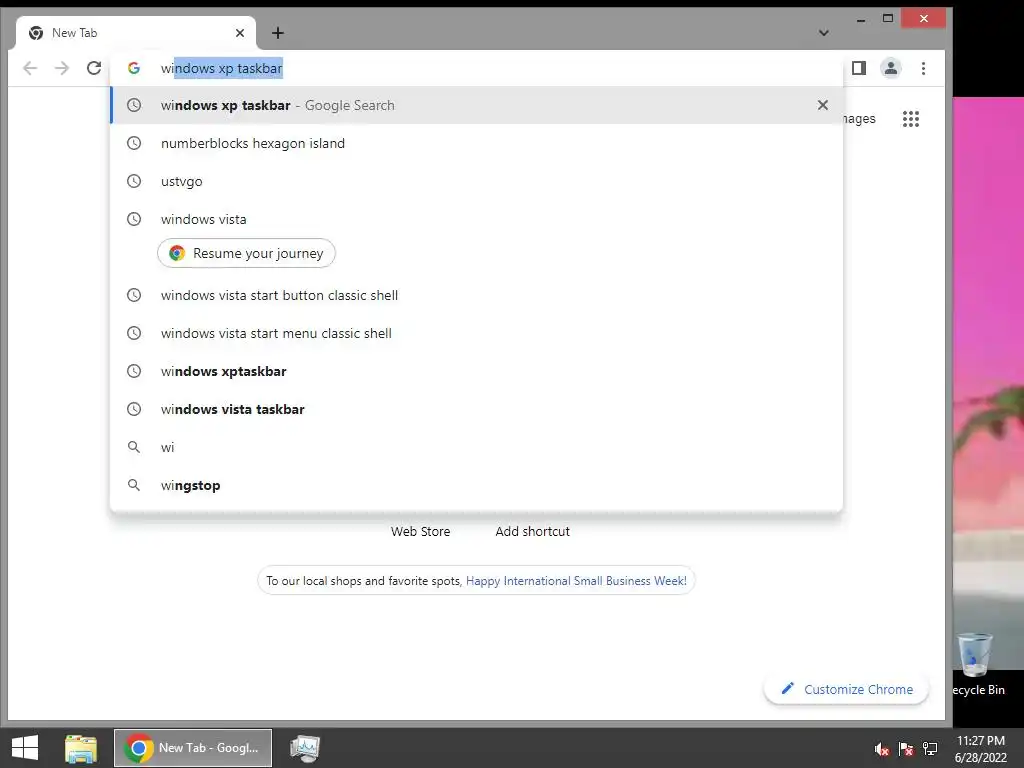Expand the tab search chevron
1024x768 pixels.
click(824, 33)
